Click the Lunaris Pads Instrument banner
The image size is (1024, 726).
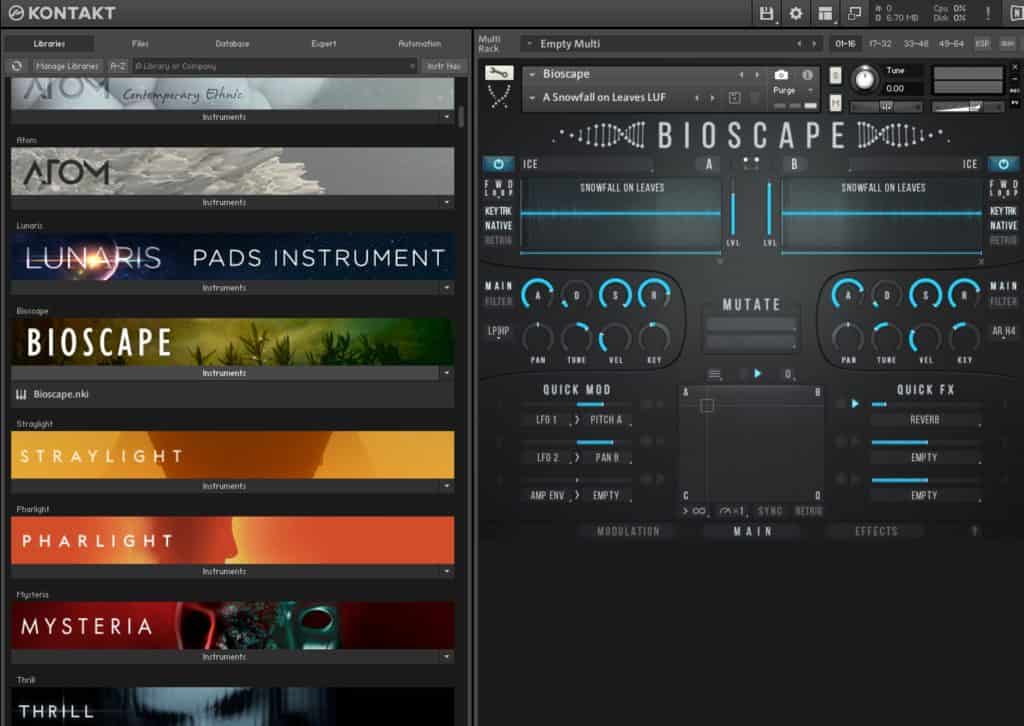(x=232, y=257)
